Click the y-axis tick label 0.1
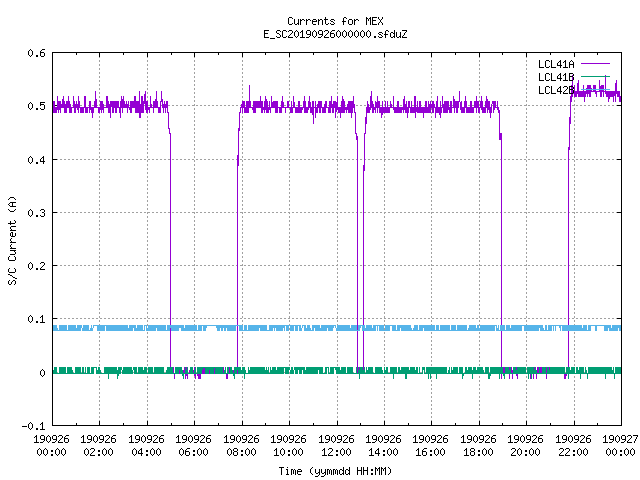The height and width of the screenshot is (480, 640). click(x=36, y=319)
